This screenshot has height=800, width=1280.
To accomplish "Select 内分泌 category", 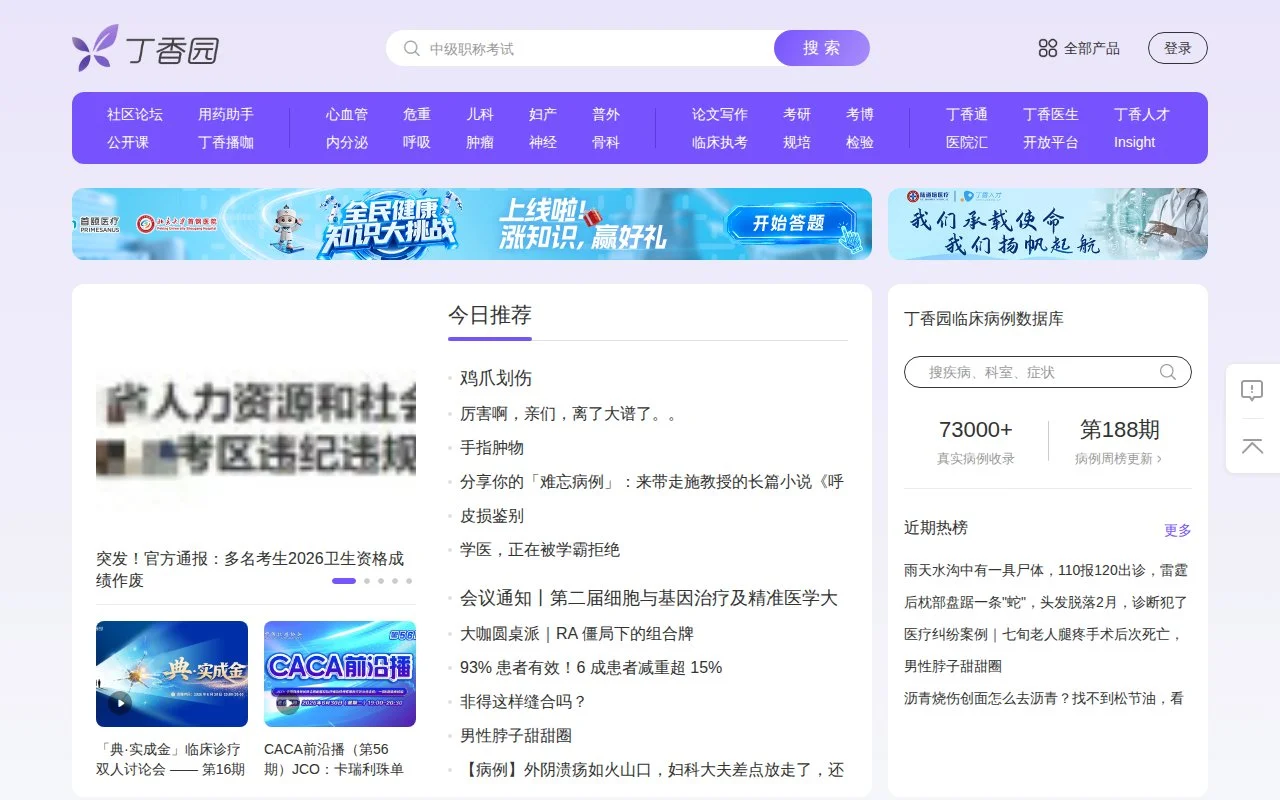I will (347, 142).
